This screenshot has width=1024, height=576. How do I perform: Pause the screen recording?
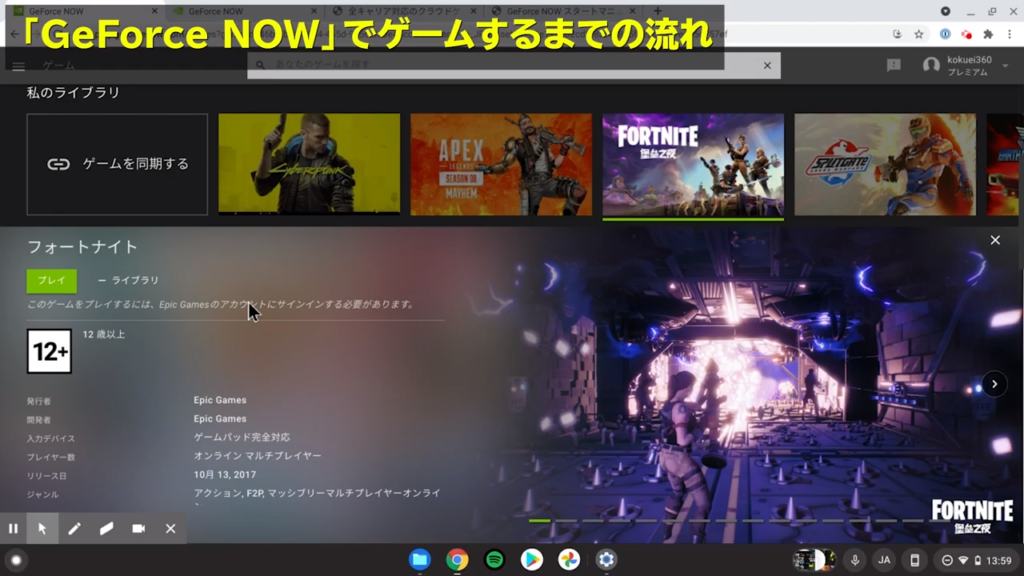[13, 528]
